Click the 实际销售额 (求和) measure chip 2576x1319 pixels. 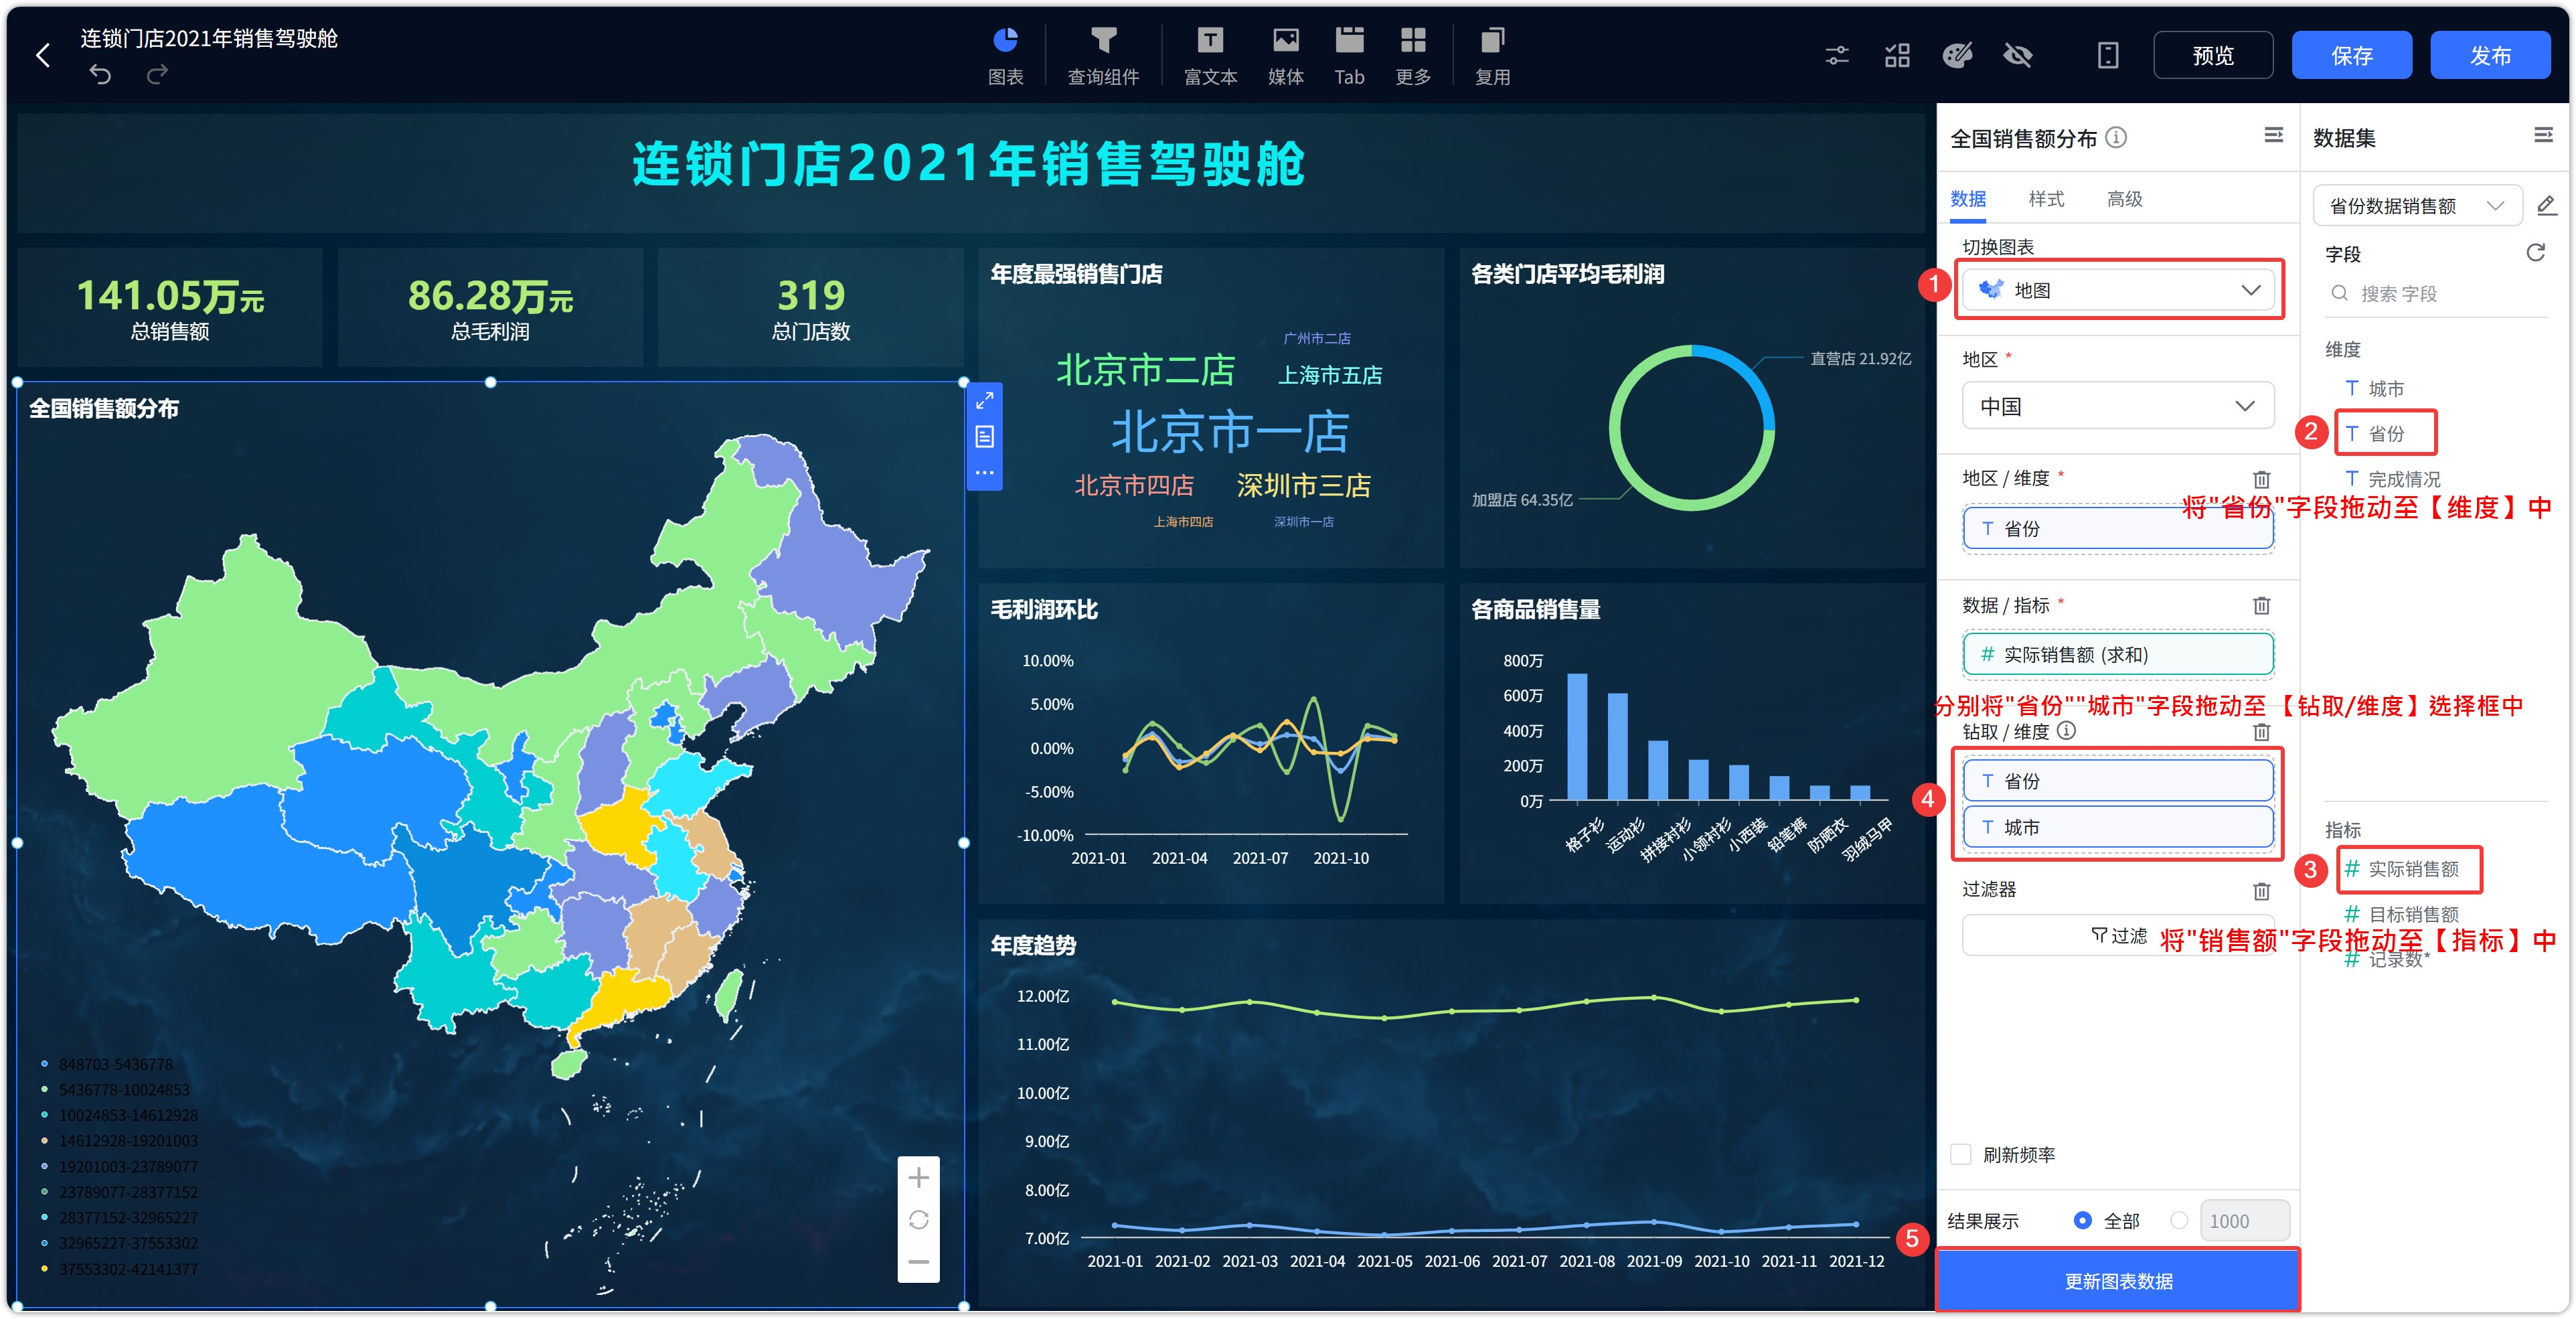point(2118,654)
